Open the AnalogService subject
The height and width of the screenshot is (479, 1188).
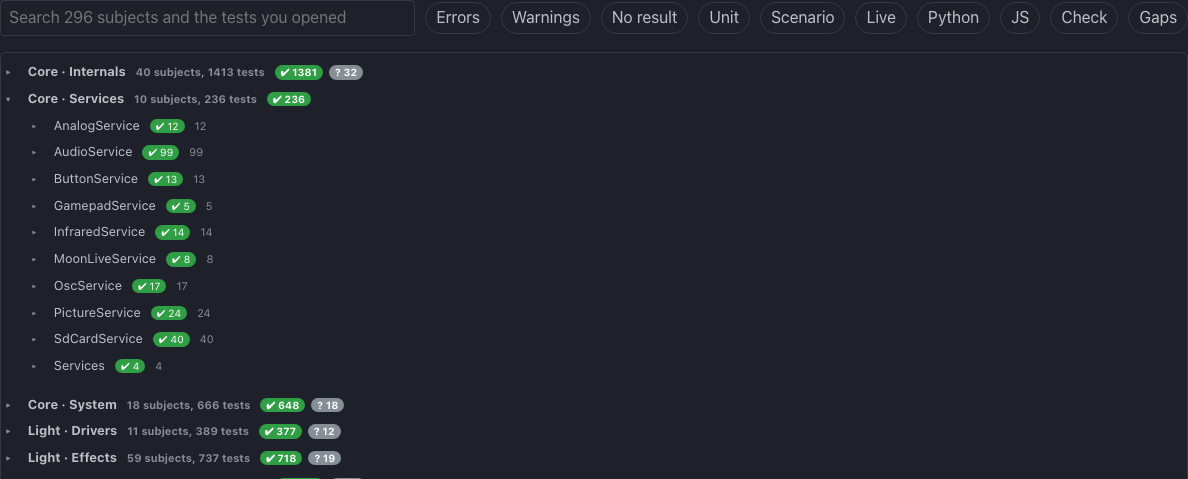coord(96,126)
